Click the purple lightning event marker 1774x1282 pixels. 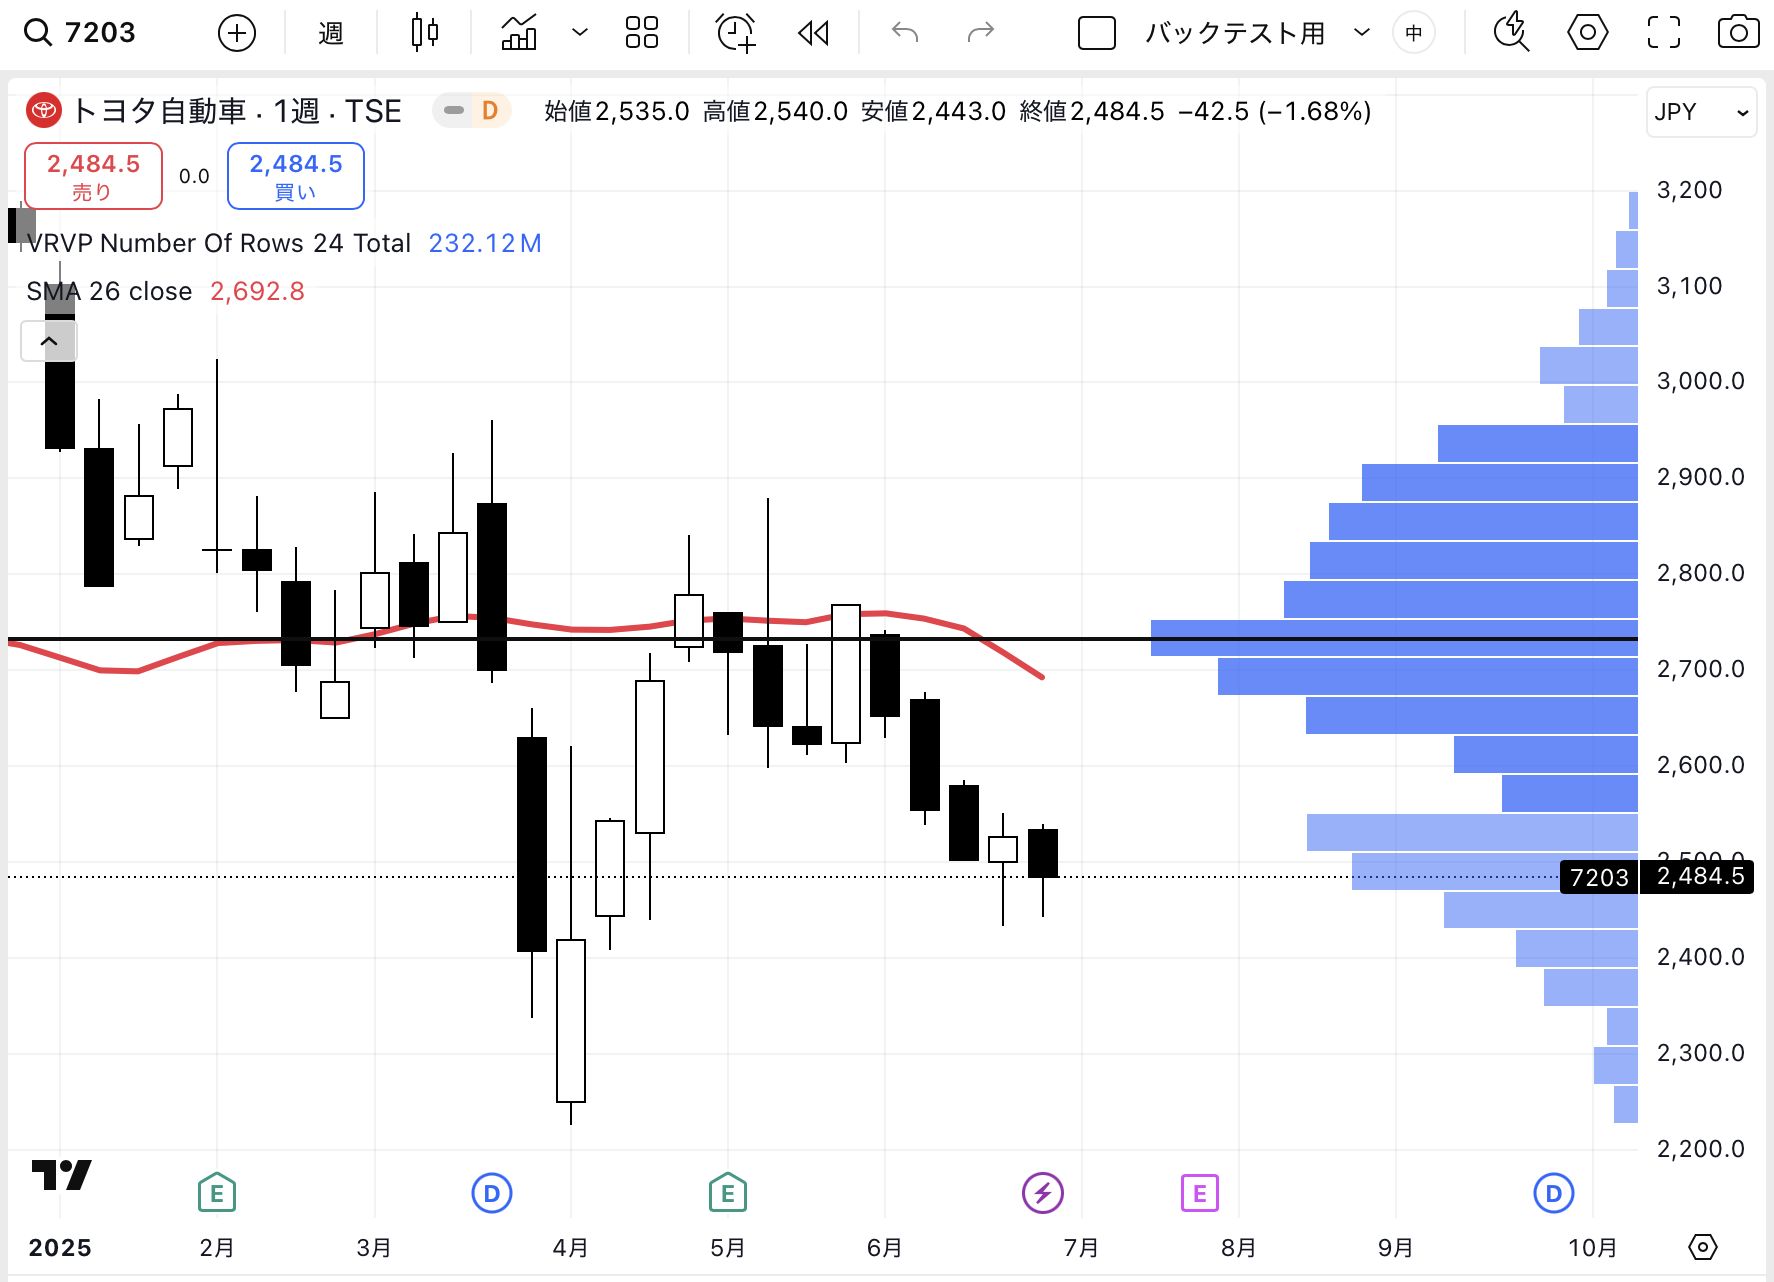point(1043,1193)
